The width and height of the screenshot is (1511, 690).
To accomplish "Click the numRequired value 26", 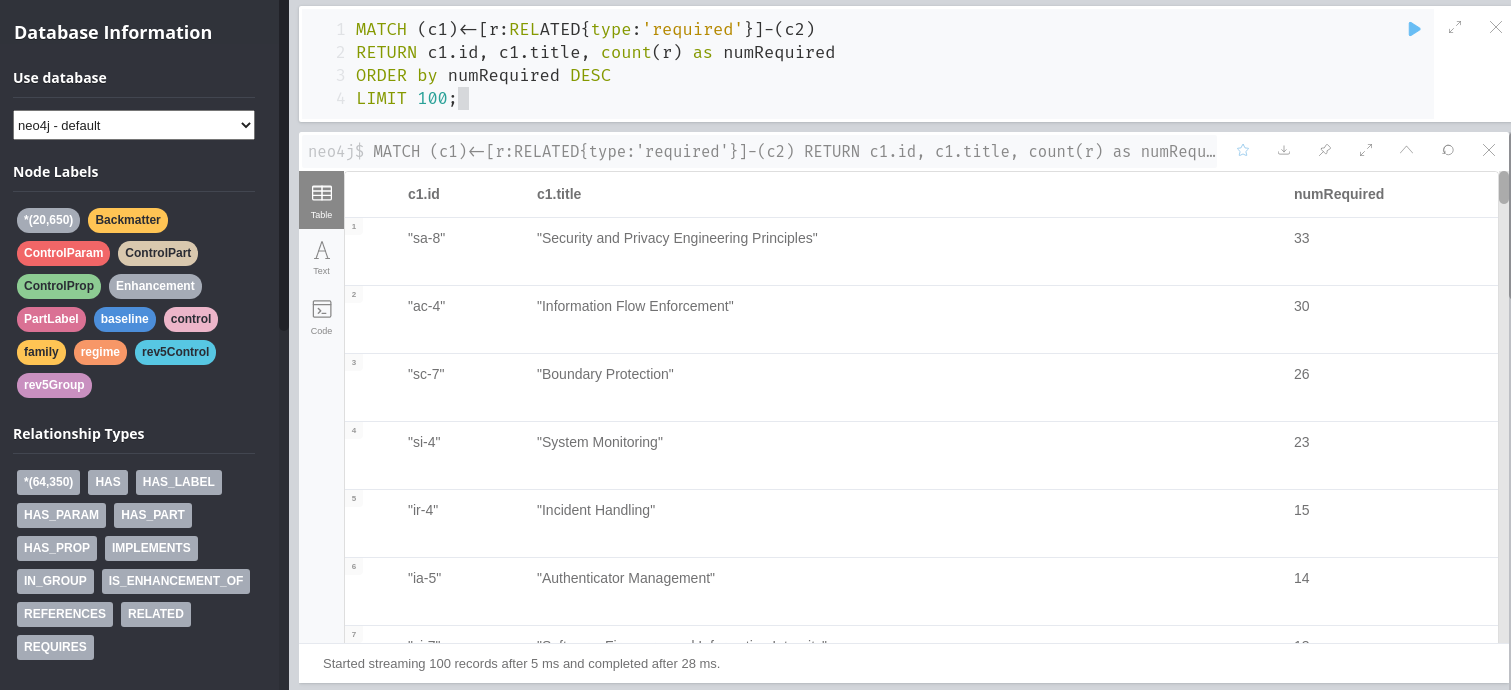I will click(x=1301, y=374).
